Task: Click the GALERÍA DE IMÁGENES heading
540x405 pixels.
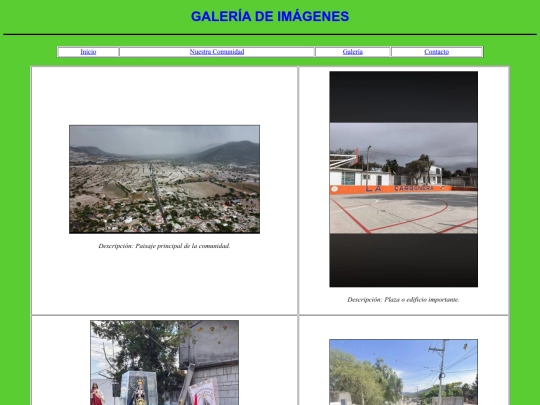Action: [x=270, y=16]
